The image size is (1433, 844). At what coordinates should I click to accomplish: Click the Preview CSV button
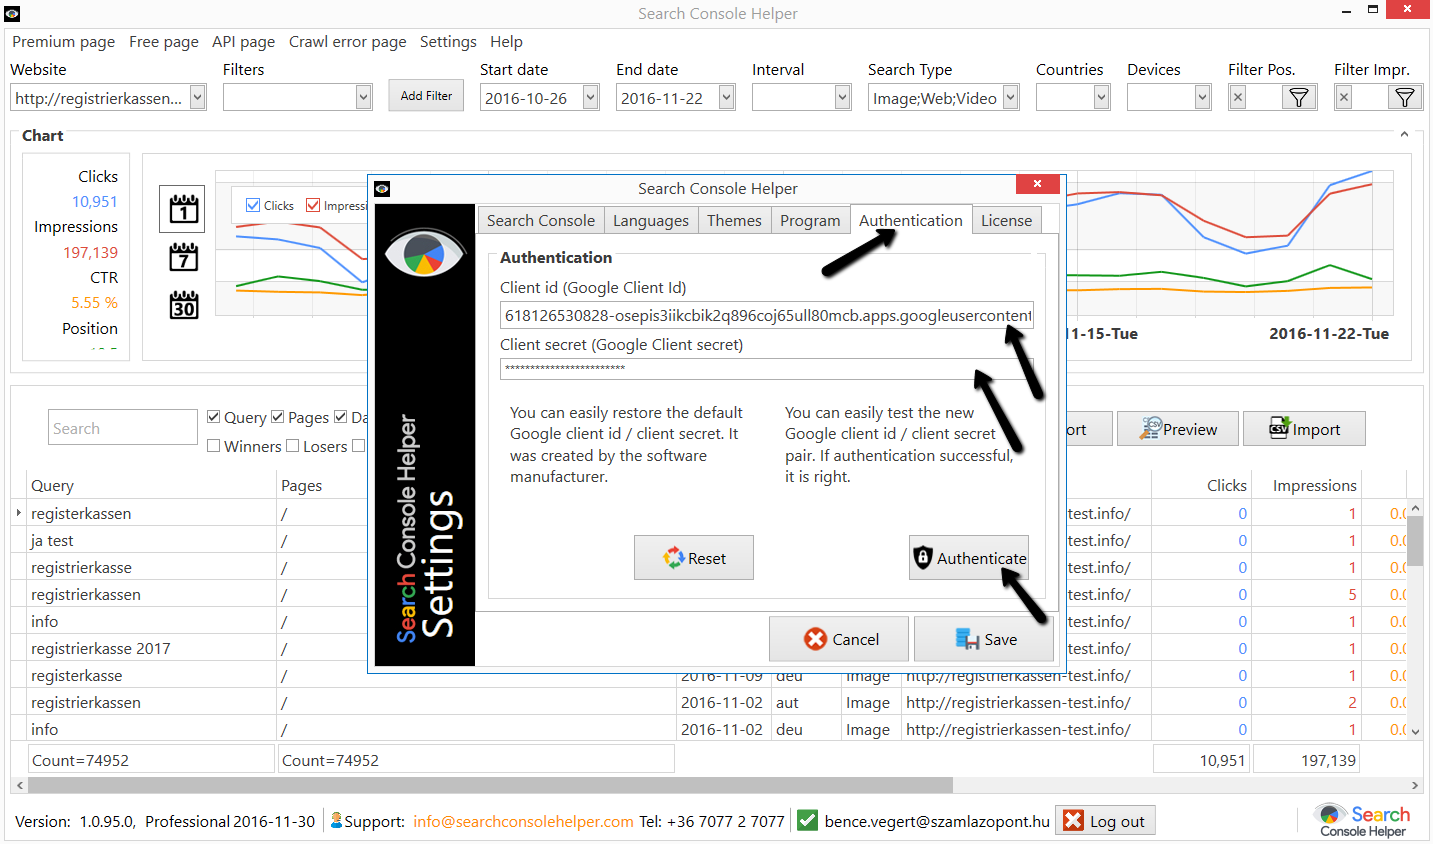tap(1178, 429)
